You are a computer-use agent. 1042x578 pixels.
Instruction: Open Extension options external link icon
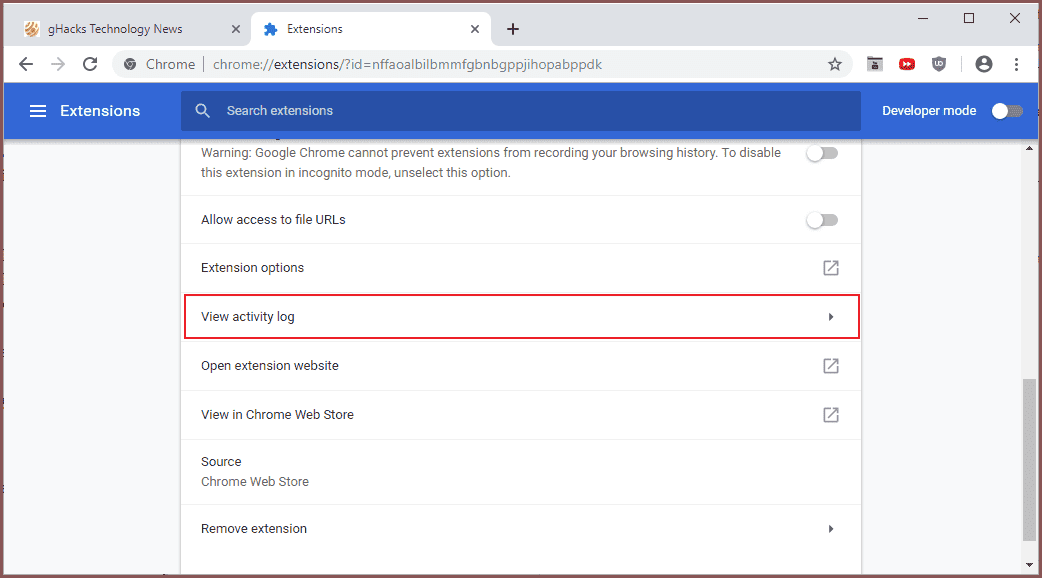click(x=830, y=268)
